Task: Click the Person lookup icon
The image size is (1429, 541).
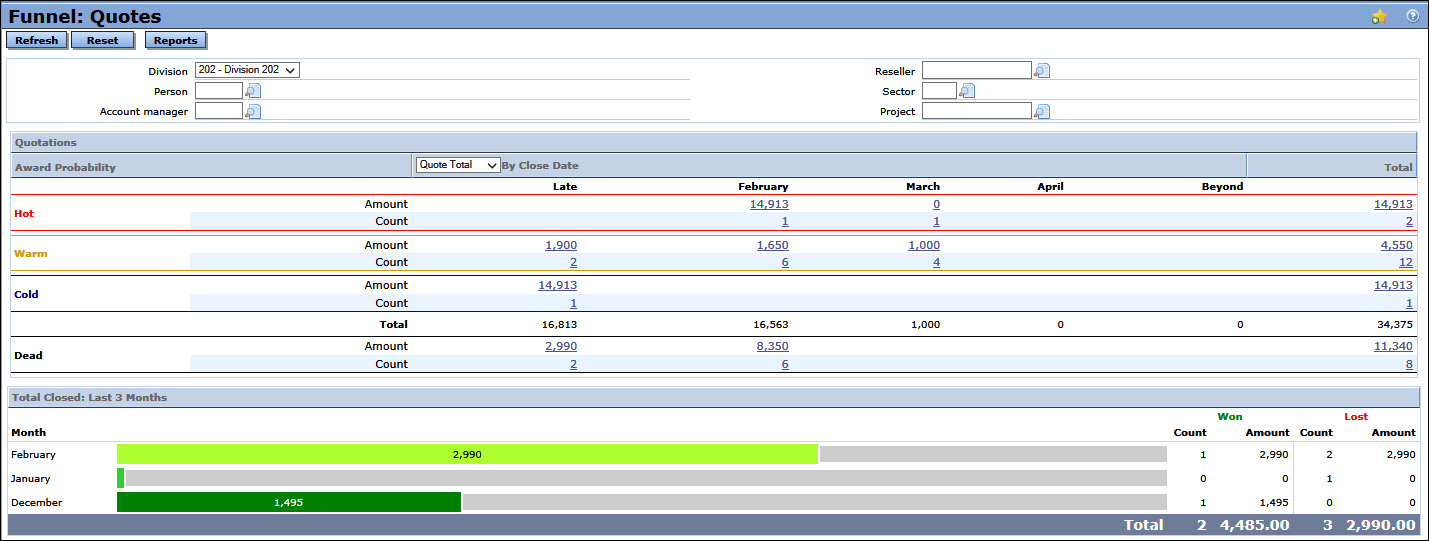Action: click(253, 91)
